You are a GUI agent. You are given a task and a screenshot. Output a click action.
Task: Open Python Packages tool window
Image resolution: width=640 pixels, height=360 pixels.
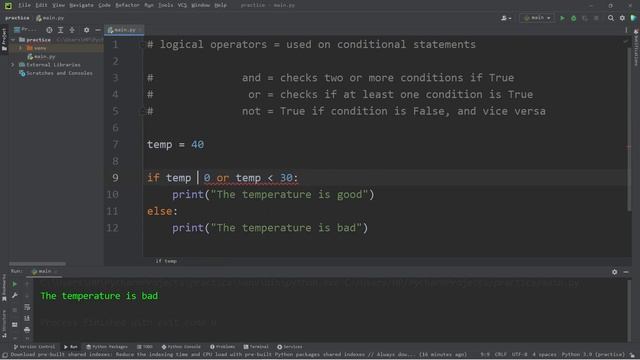(107, 347)
